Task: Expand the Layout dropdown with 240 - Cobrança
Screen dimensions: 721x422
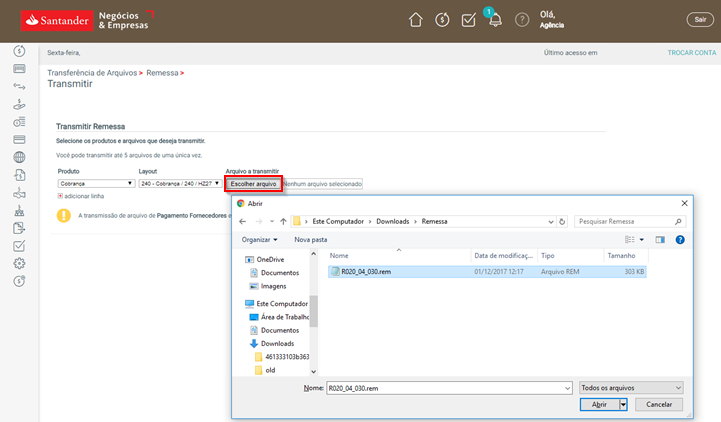Action: [180, 184]
